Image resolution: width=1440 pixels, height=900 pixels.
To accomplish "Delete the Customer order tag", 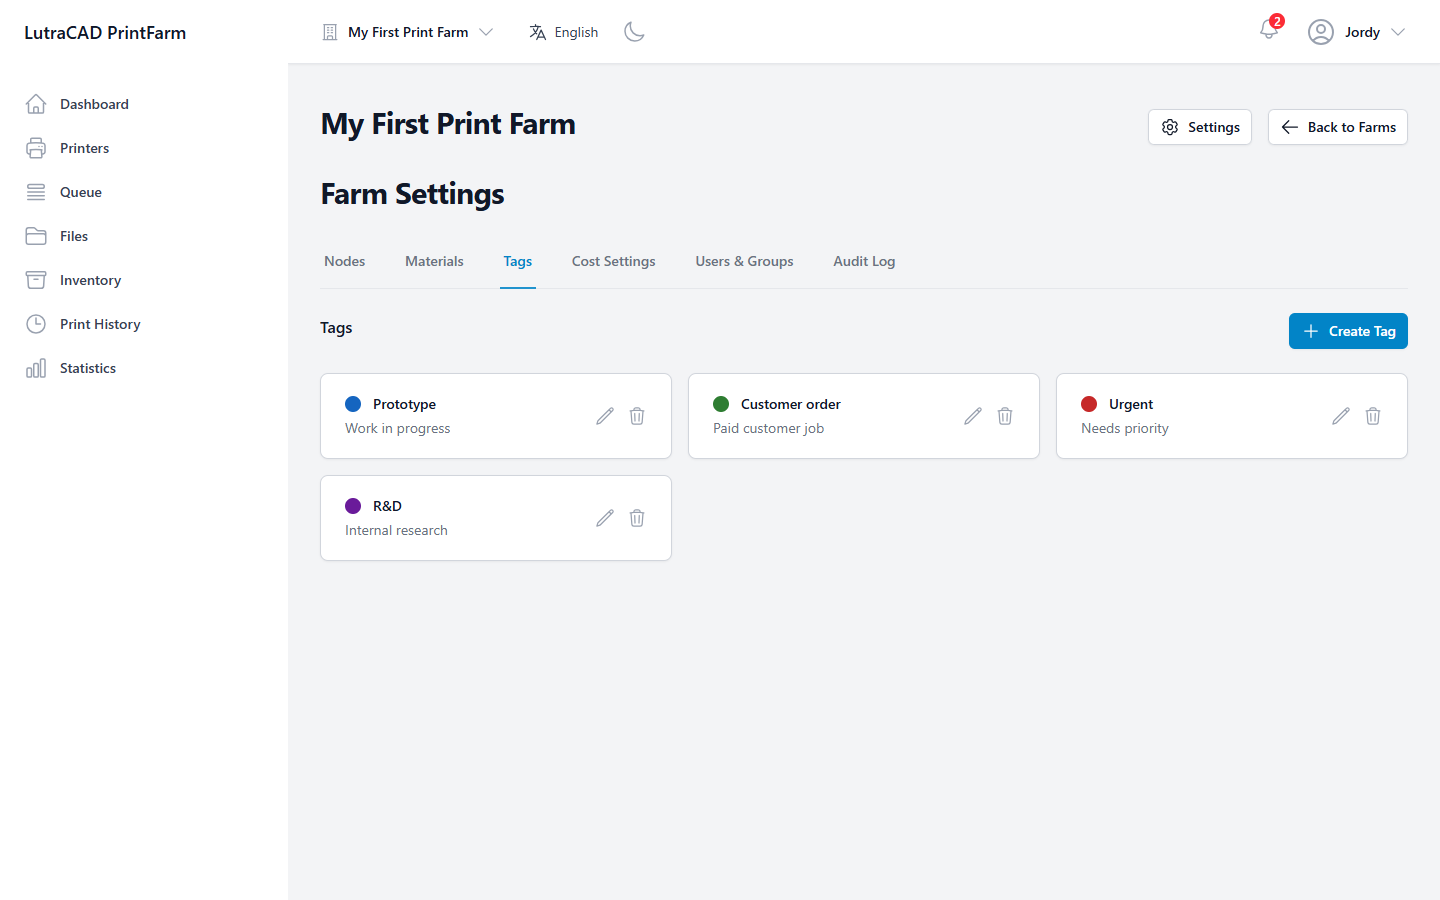I will 1005,416.
